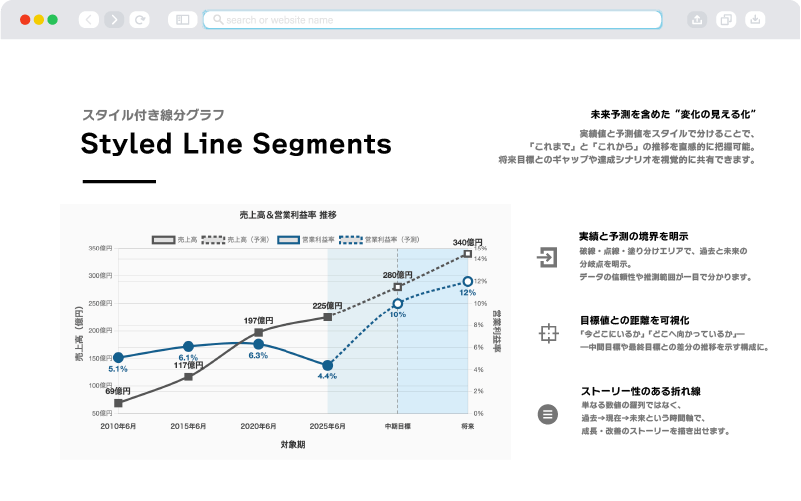This screenshot has width=801, height=501.
Task: Open the tab overview (duplicate squares) icon
Action: pyautogui.click(x=726, y=19)
